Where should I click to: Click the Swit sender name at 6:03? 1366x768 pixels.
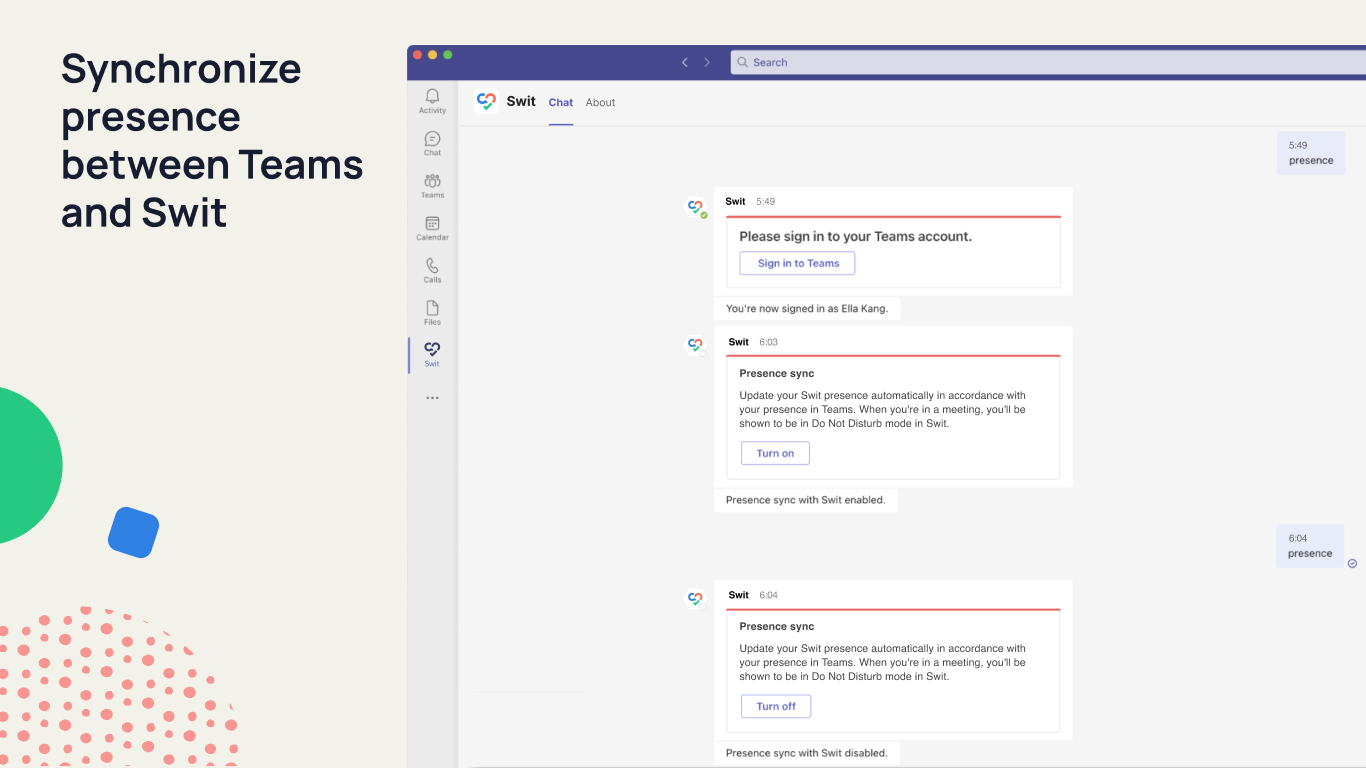(x=739, y=342)
